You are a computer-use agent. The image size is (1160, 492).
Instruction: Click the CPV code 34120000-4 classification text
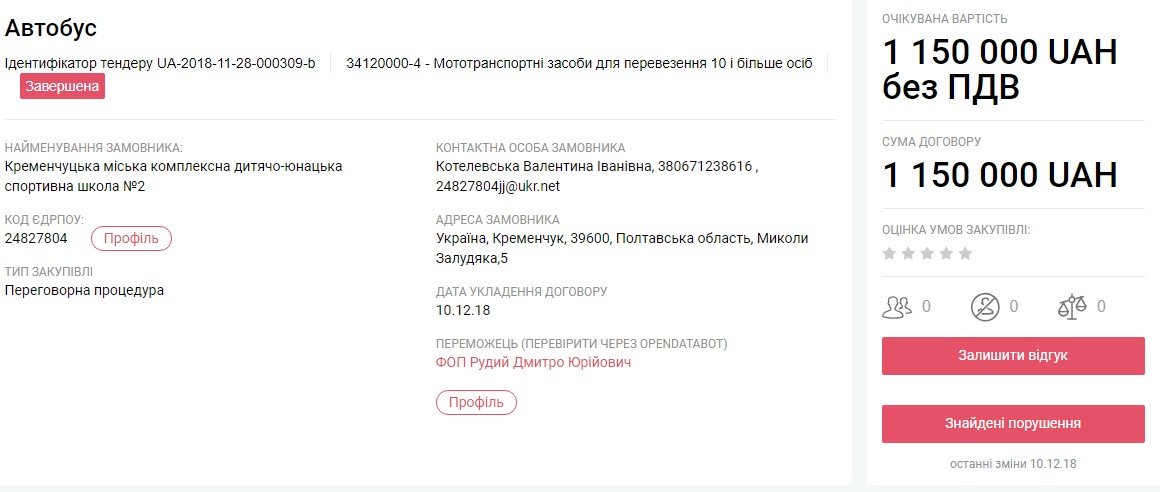pyautogui.click(x=579, y=63)
